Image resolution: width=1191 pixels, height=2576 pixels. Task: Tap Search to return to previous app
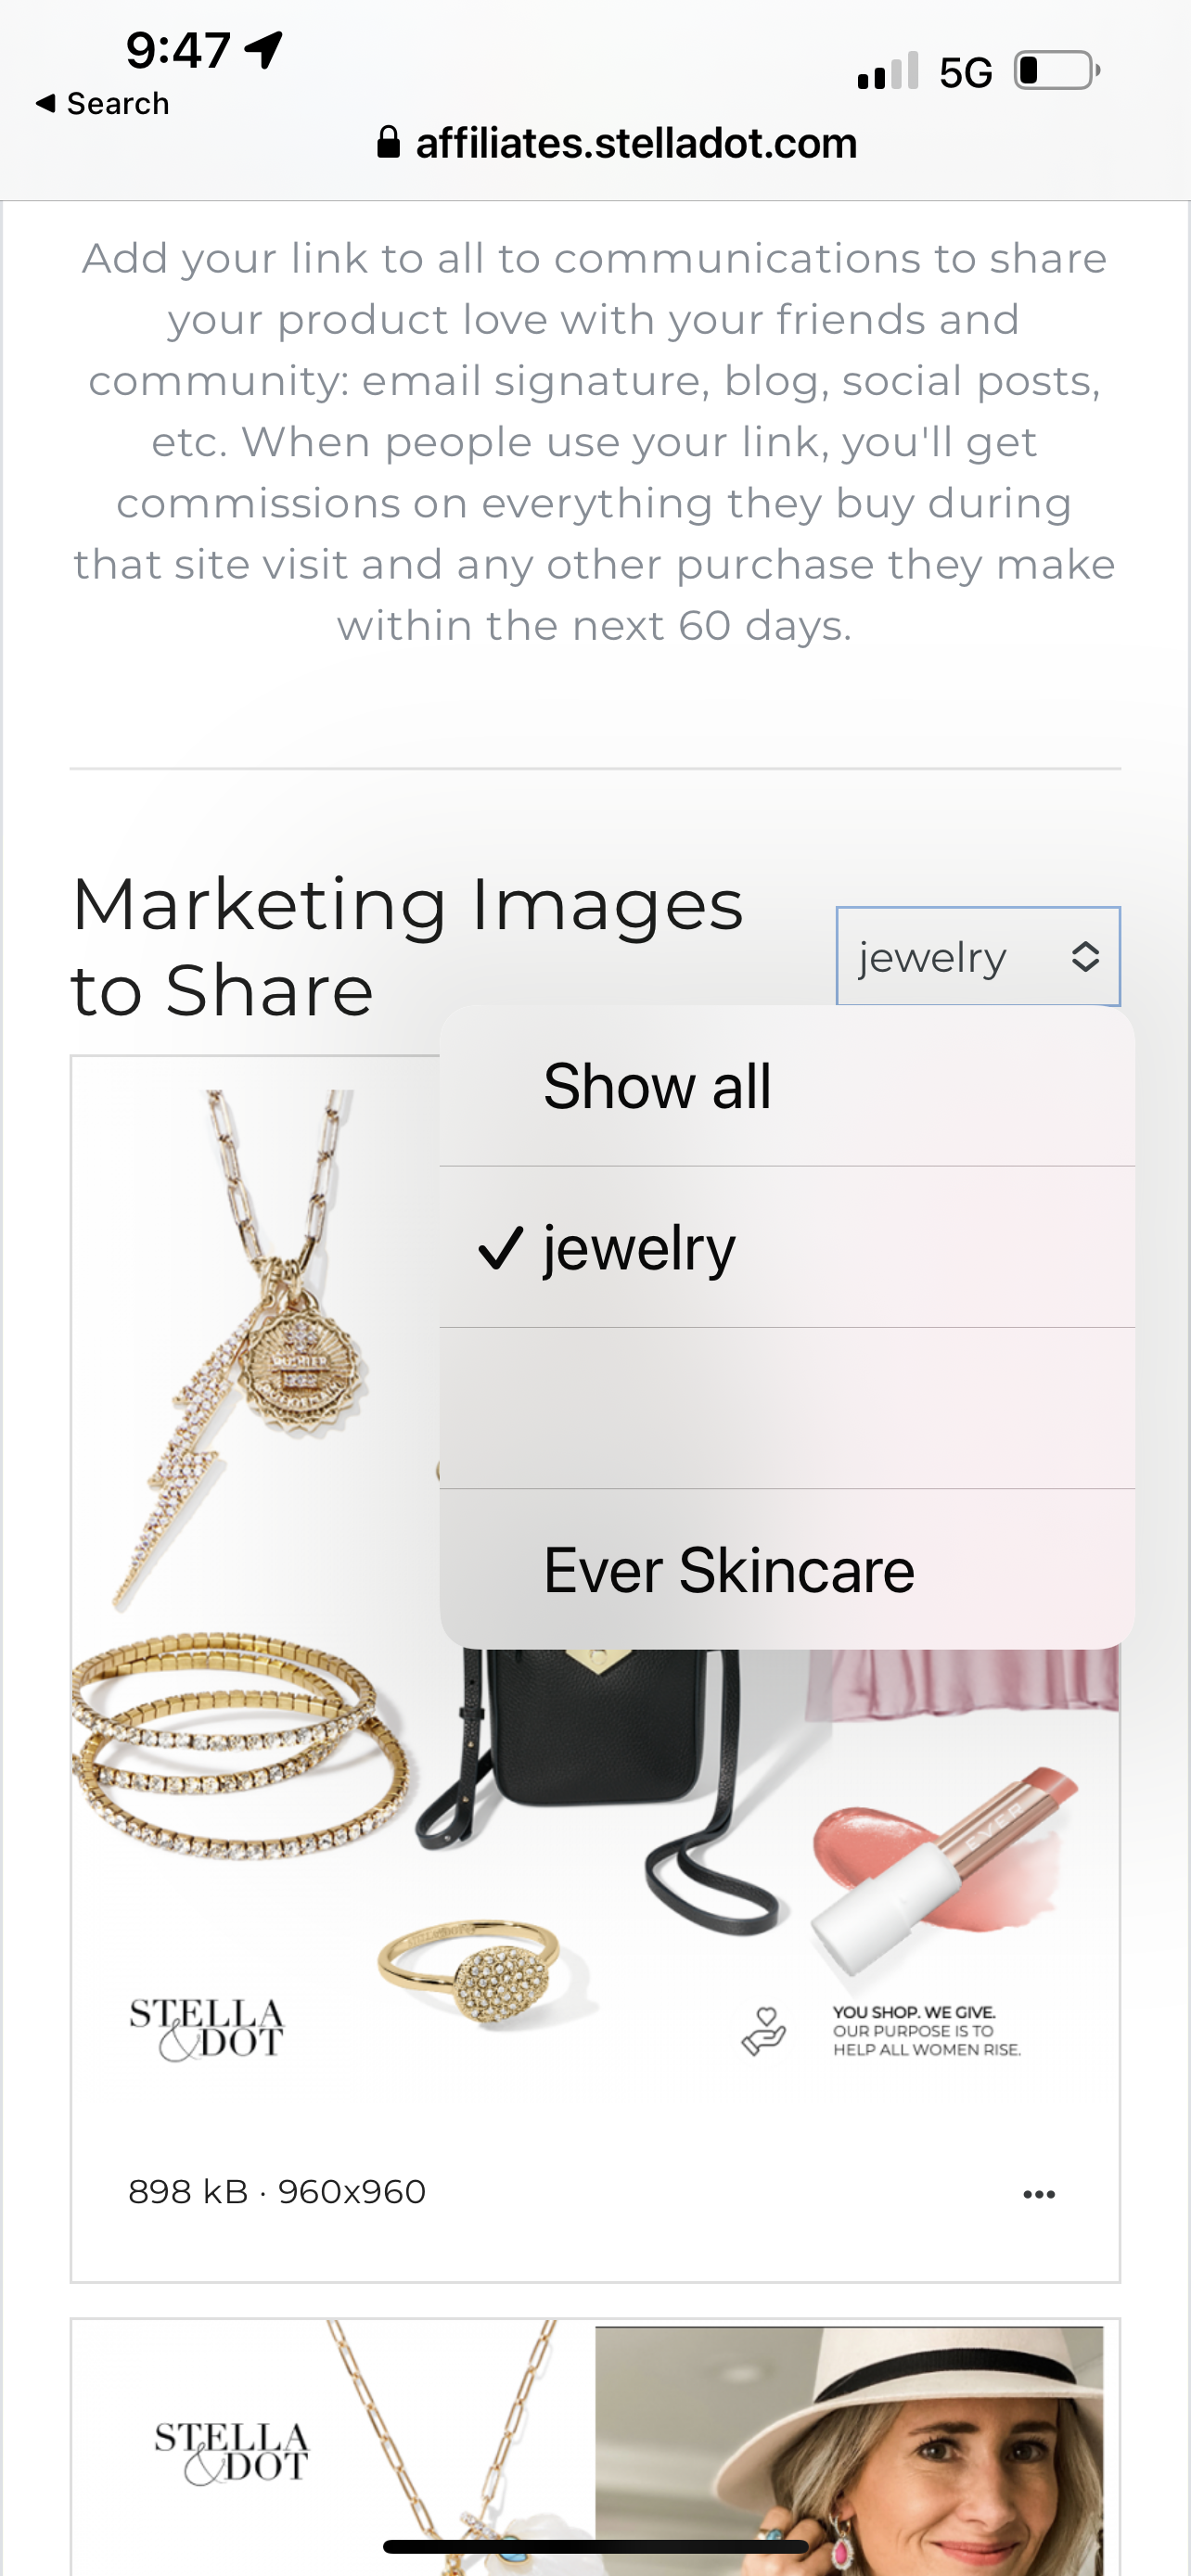pyautogui.click(x=118, y=103)
